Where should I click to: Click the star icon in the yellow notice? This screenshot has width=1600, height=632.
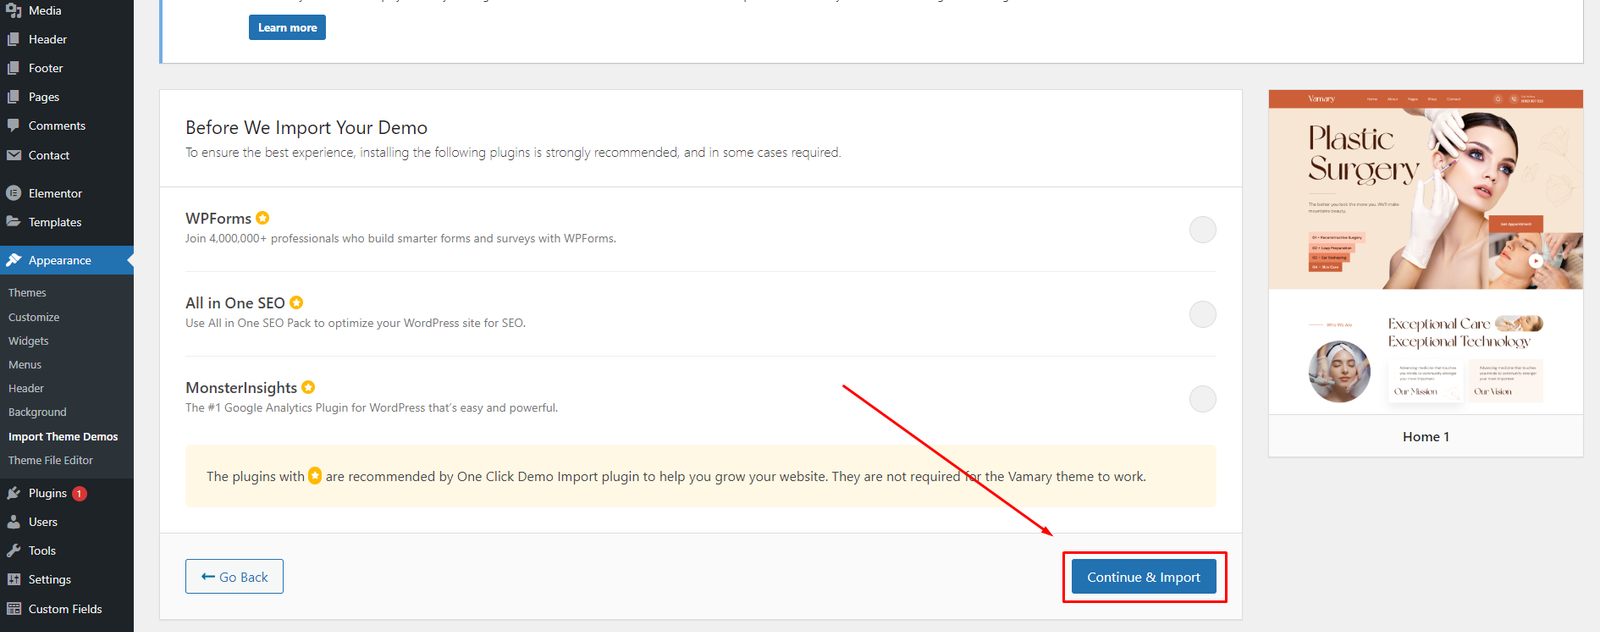tap(315, 476)
